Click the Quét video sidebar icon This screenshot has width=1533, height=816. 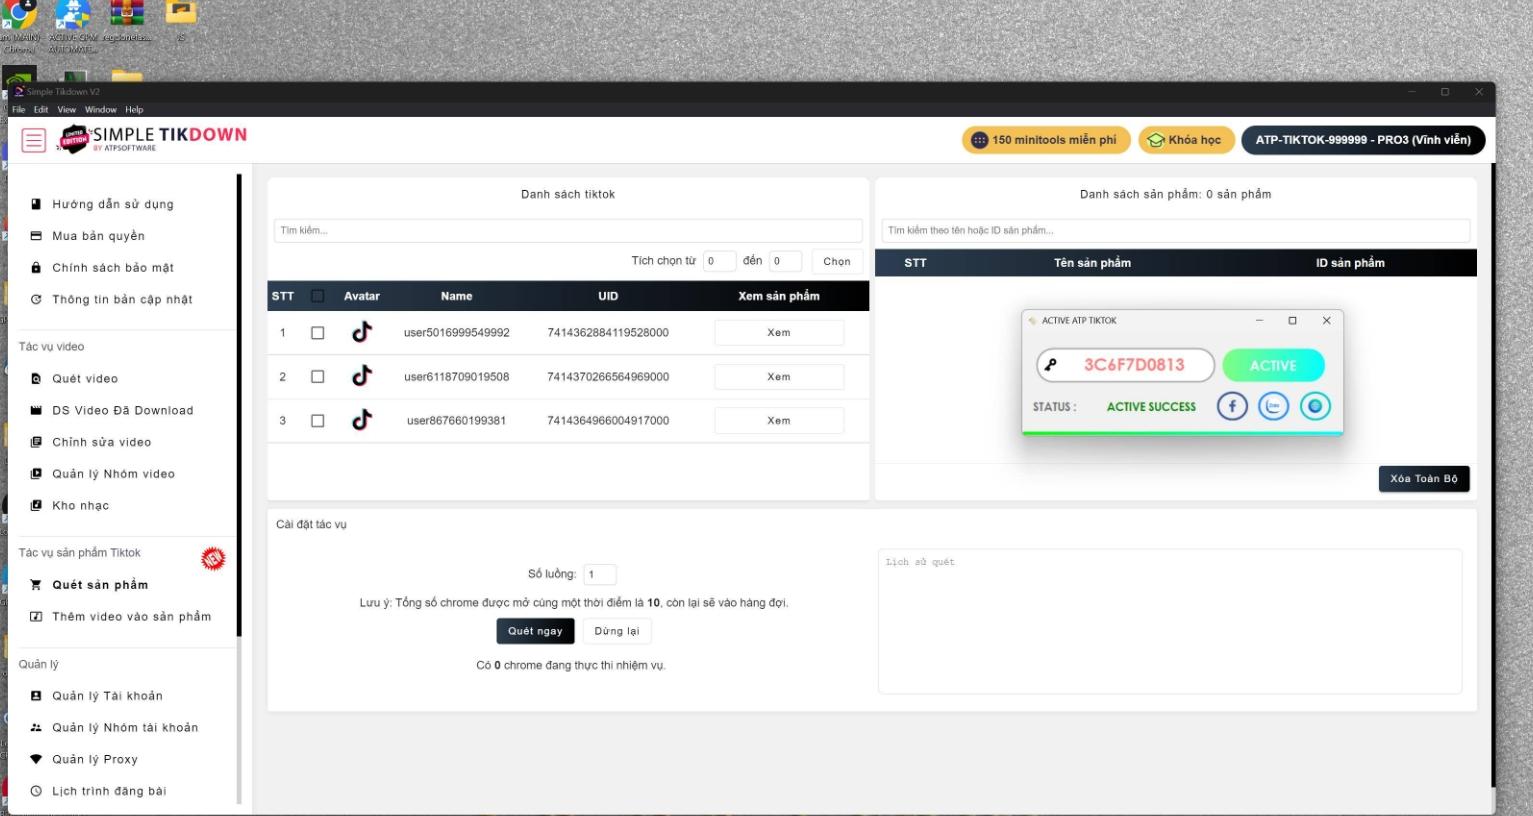[x=36, y=379]
